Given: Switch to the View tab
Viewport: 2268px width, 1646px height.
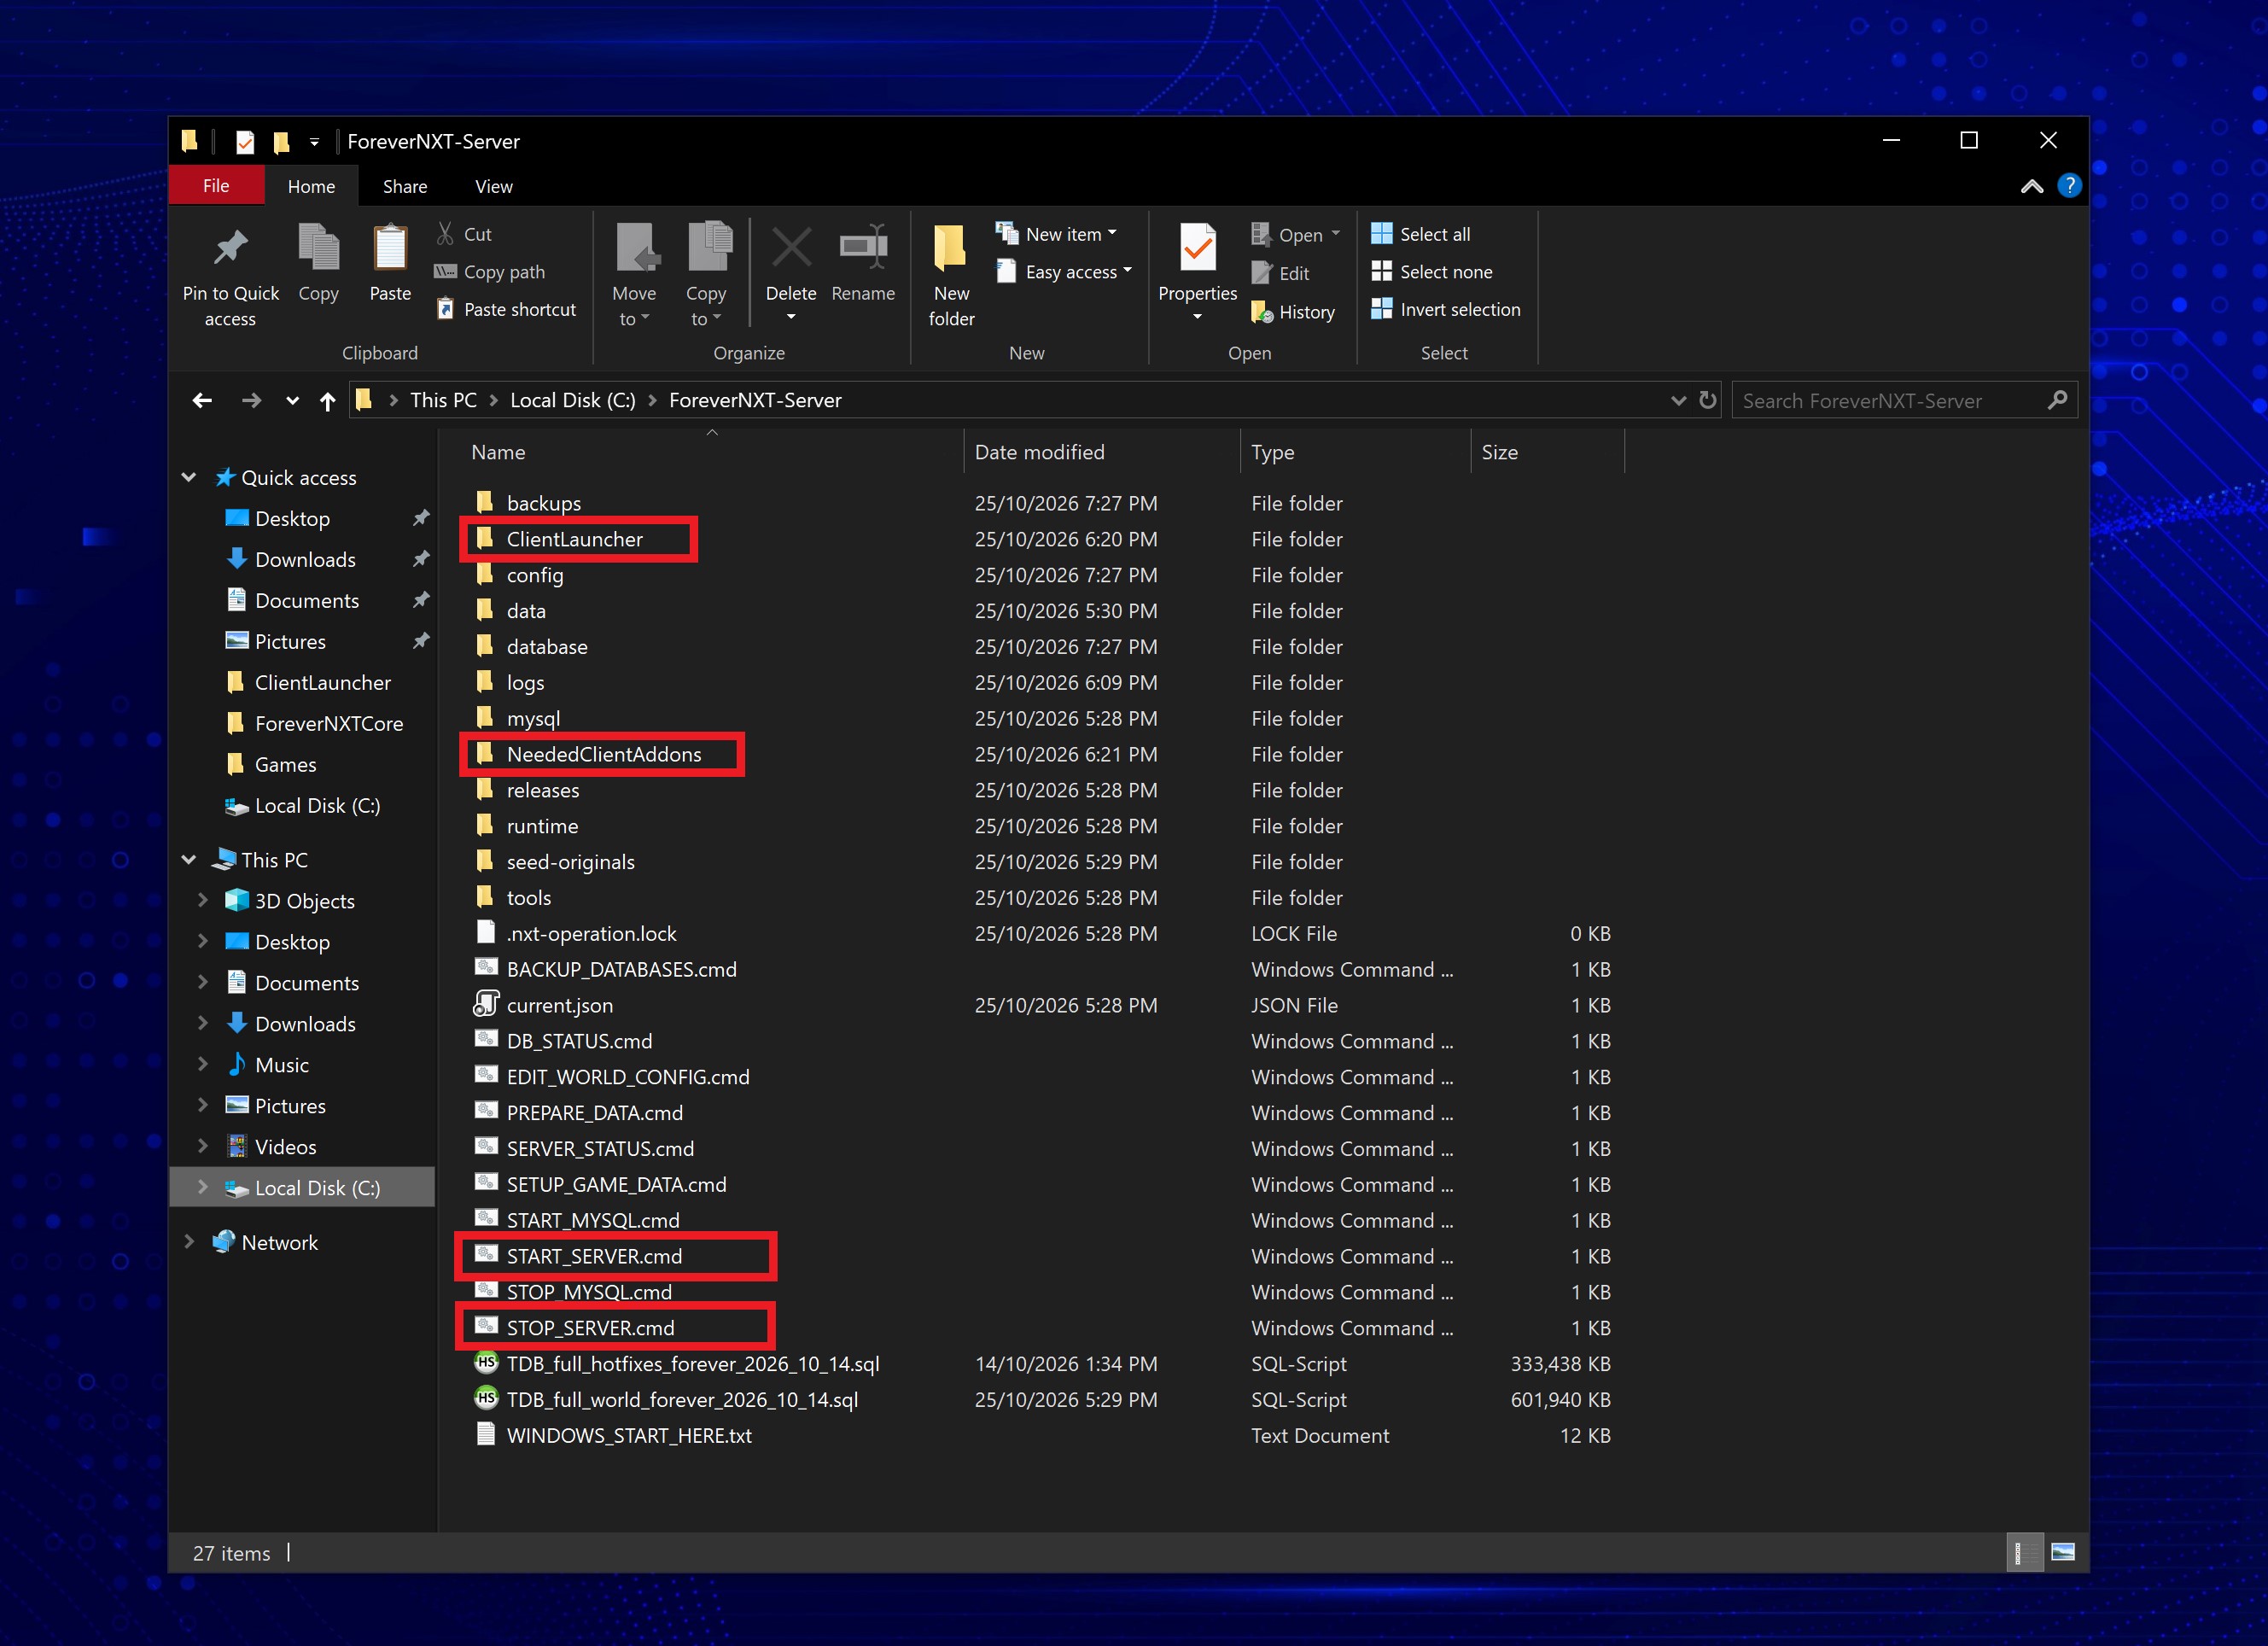Looking at the screenshot, I should [x=493, y=186].
